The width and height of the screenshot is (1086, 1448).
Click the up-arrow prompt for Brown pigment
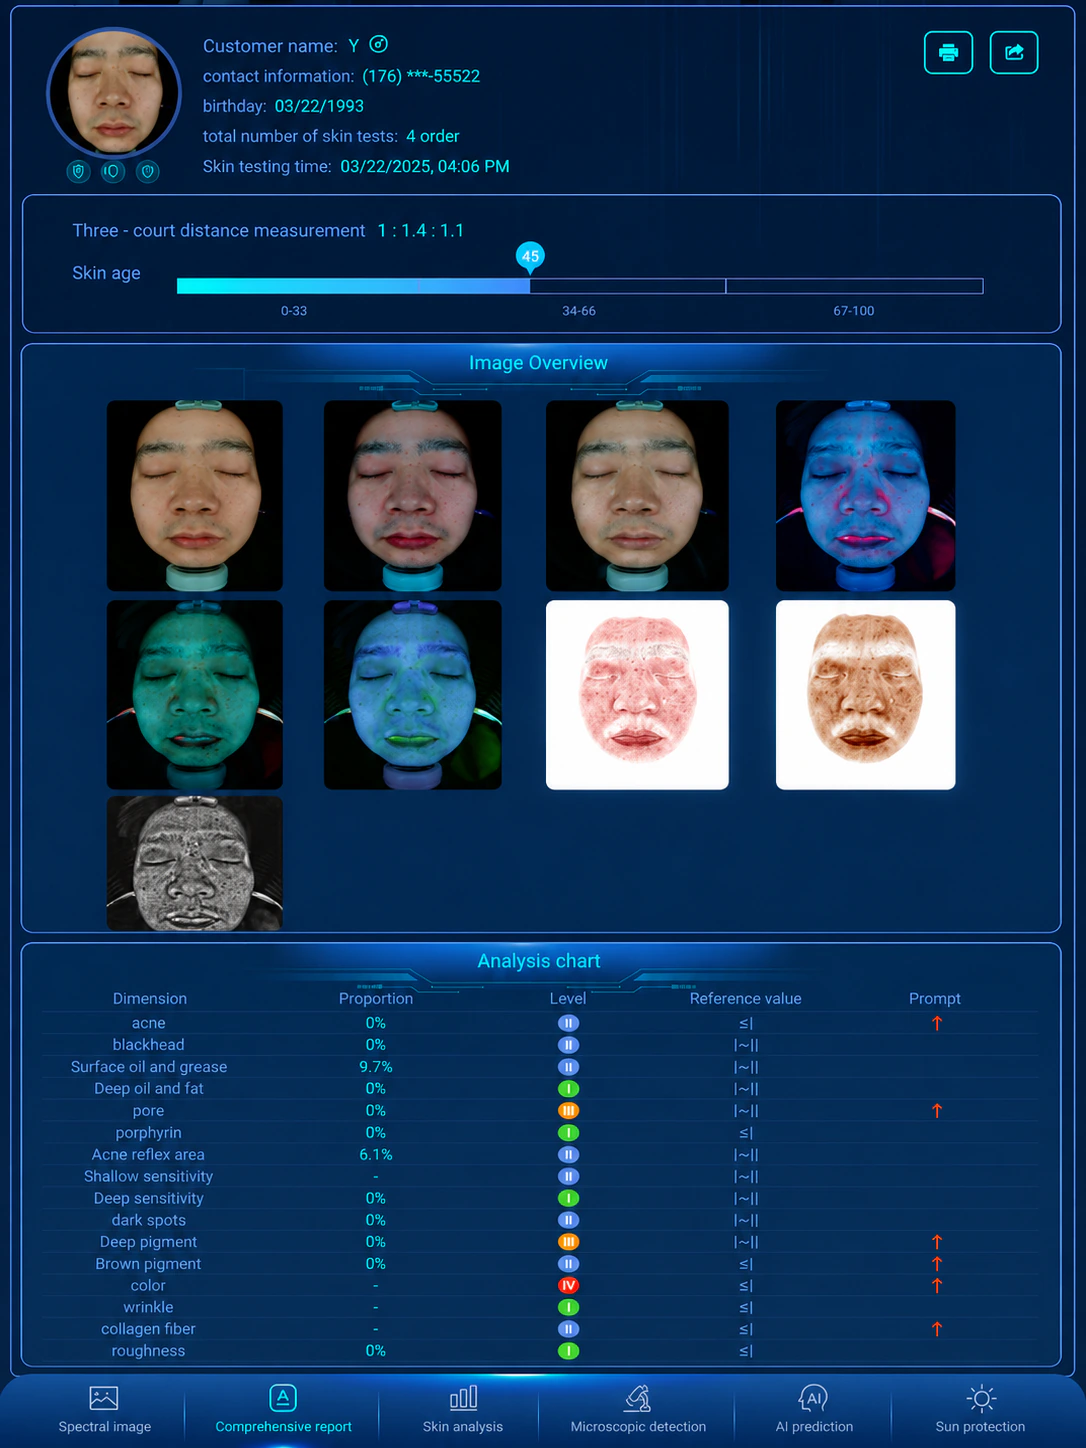(937, 1264)
